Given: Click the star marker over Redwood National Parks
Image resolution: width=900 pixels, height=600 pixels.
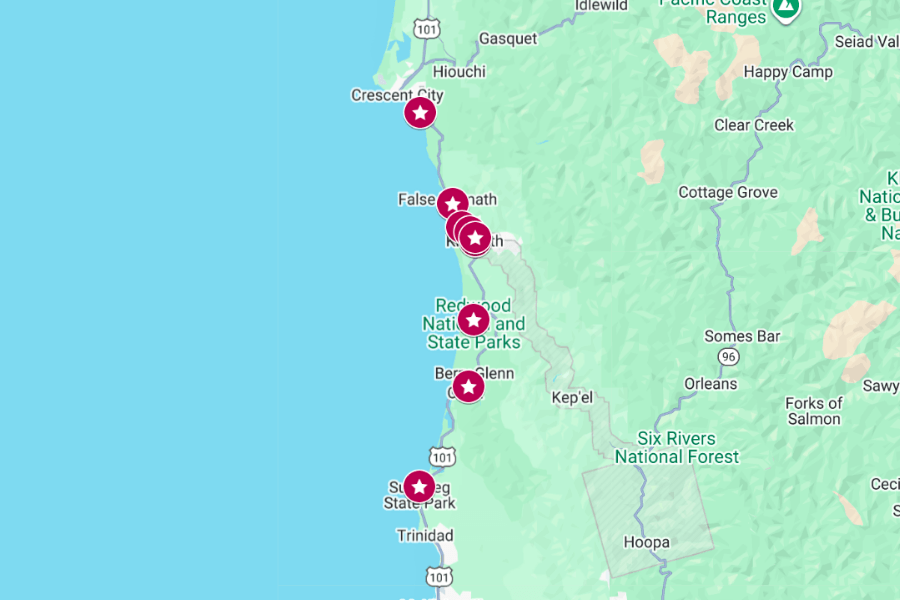Looking at the screenshot, I should [x=474, y=320].
